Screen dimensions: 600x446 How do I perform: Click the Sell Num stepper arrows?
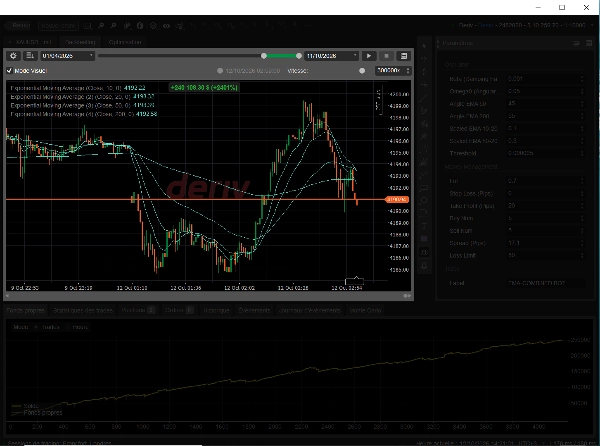(x=582, y=231)
